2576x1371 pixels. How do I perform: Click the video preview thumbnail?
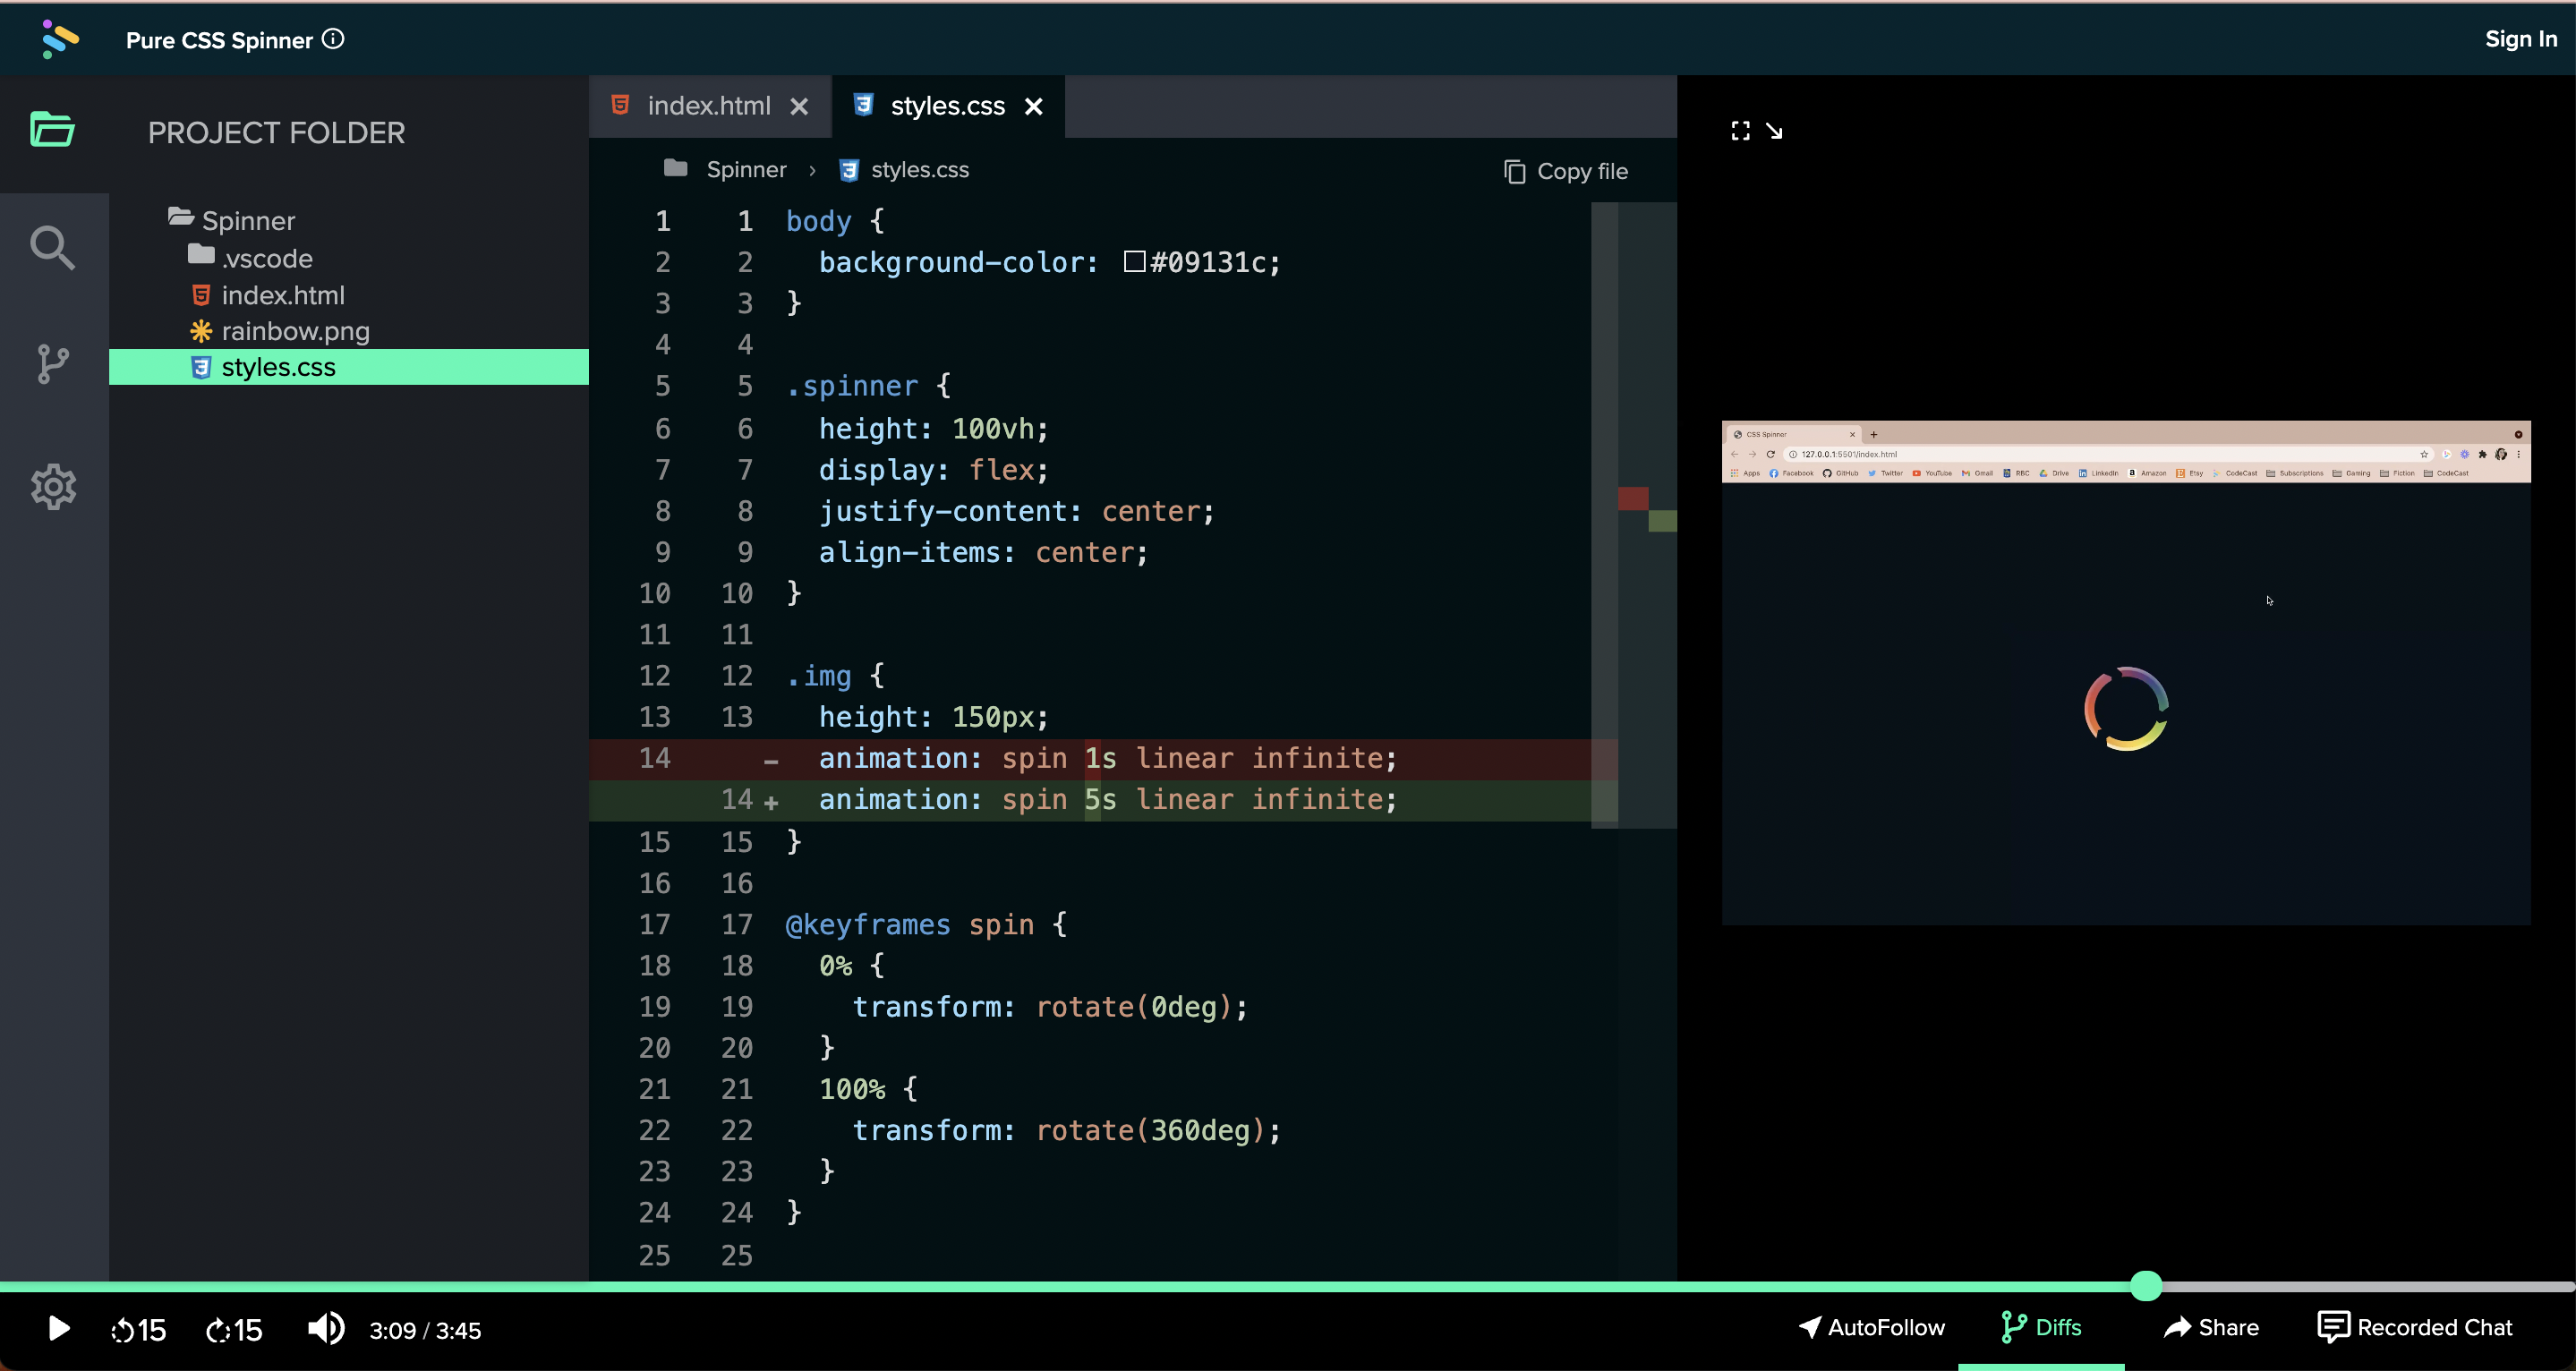click(x=2126, y=673)
